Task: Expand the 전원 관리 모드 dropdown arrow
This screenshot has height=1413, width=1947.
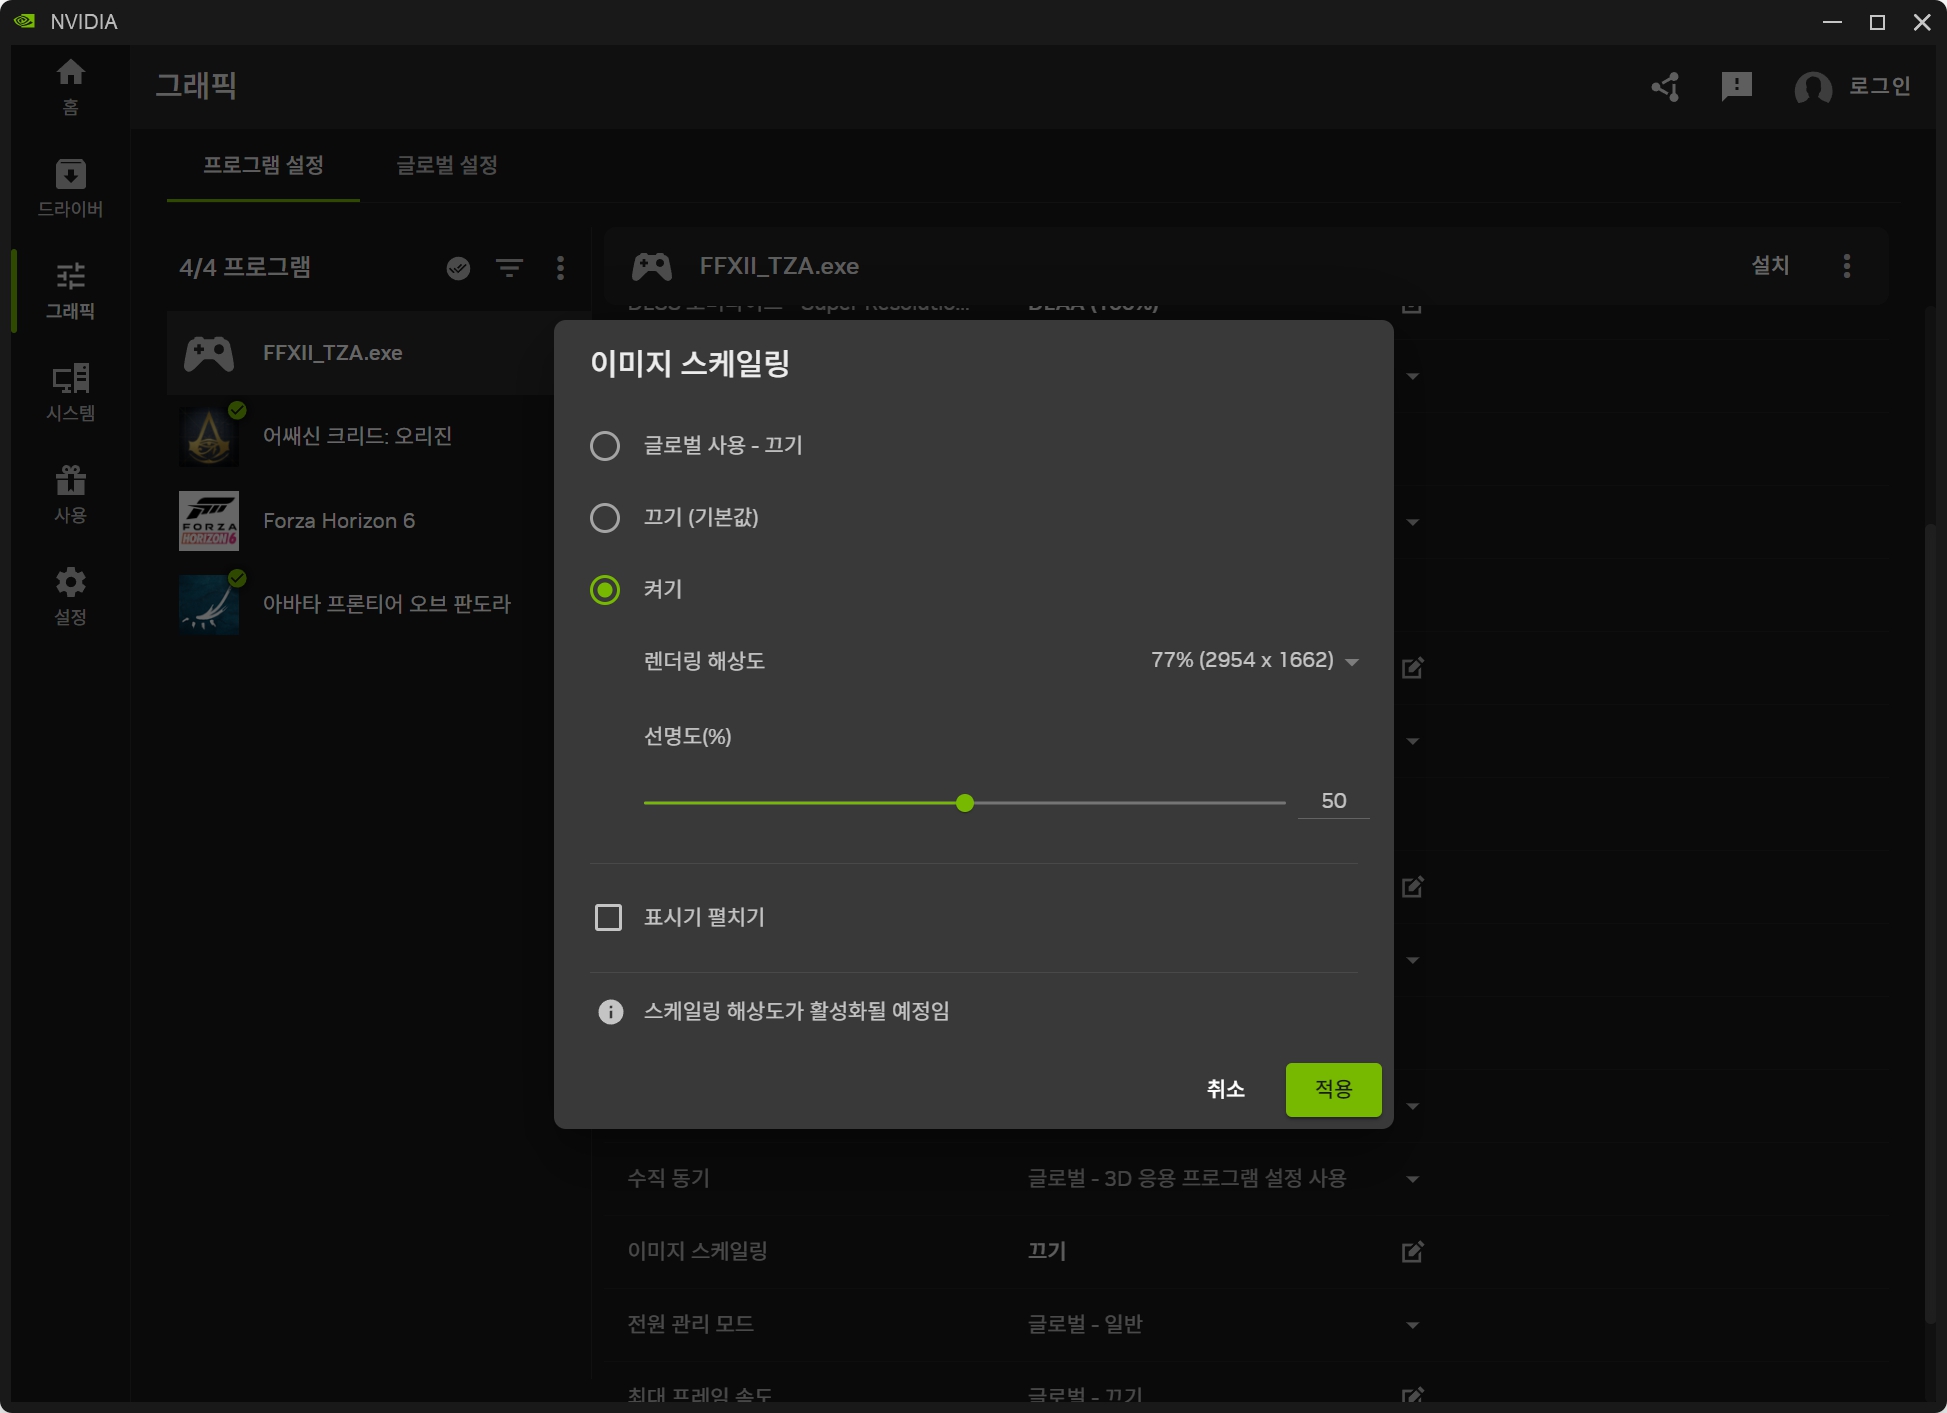Action: click(1412, 1325)
